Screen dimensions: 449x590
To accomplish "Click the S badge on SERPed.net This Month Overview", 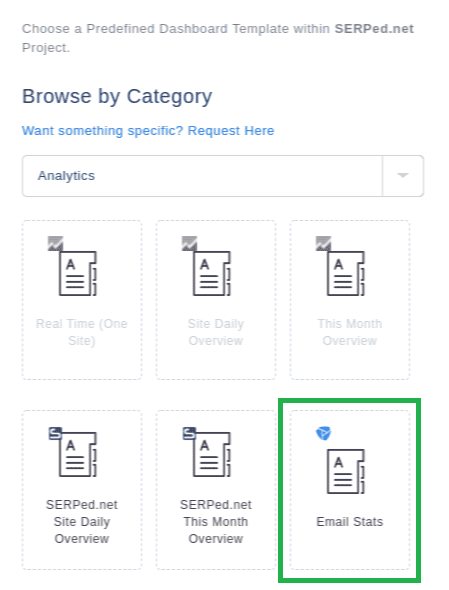I will click(189, 433).
